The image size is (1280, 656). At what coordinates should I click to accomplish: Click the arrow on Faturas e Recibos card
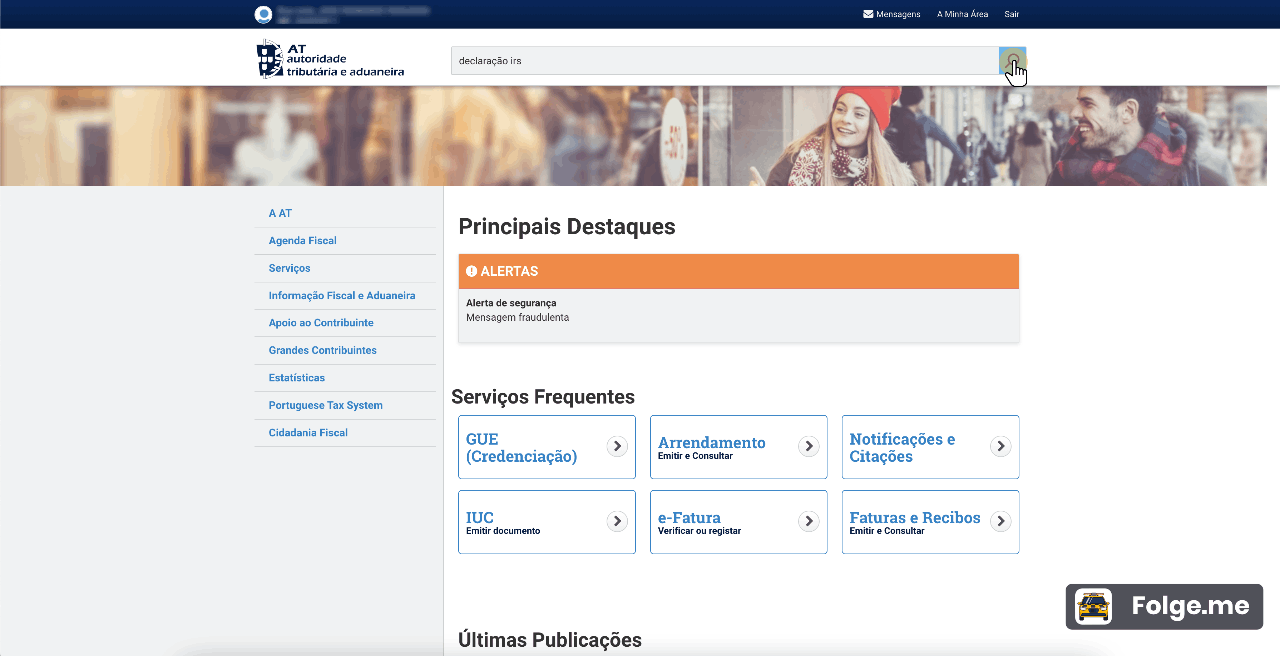(1000, 521)
